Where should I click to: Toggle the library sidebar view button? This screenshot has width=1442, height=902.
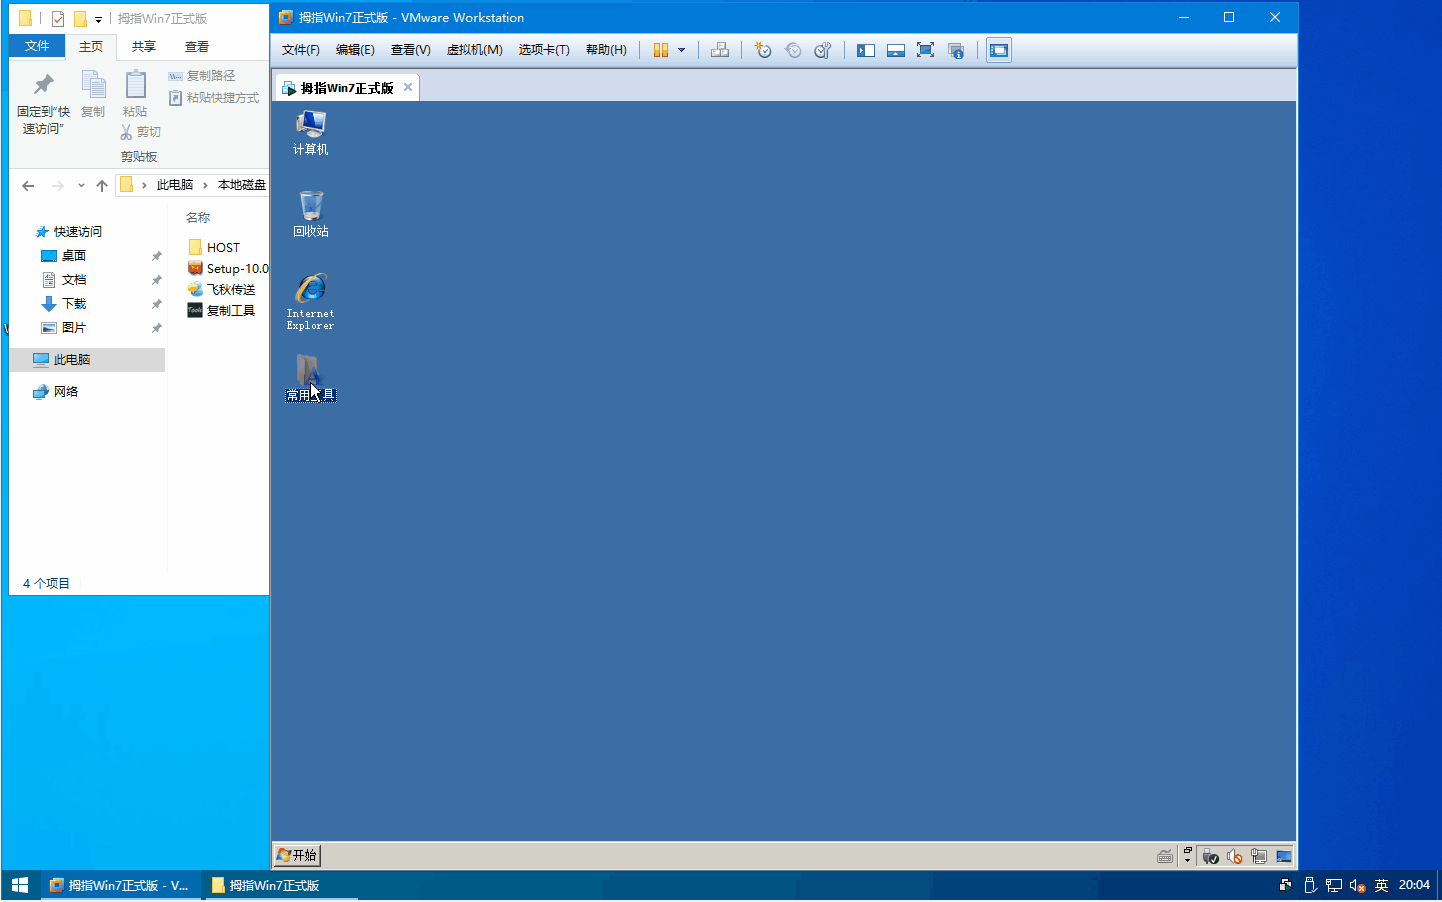[x=866, y=50]
